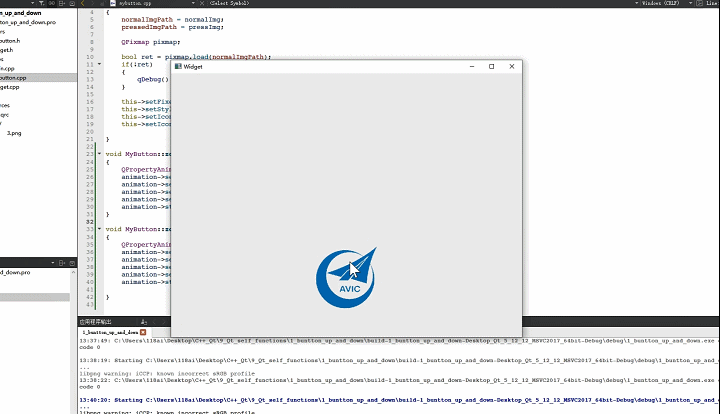Select the .qrc resource file in tree

[x=5, y=115]
